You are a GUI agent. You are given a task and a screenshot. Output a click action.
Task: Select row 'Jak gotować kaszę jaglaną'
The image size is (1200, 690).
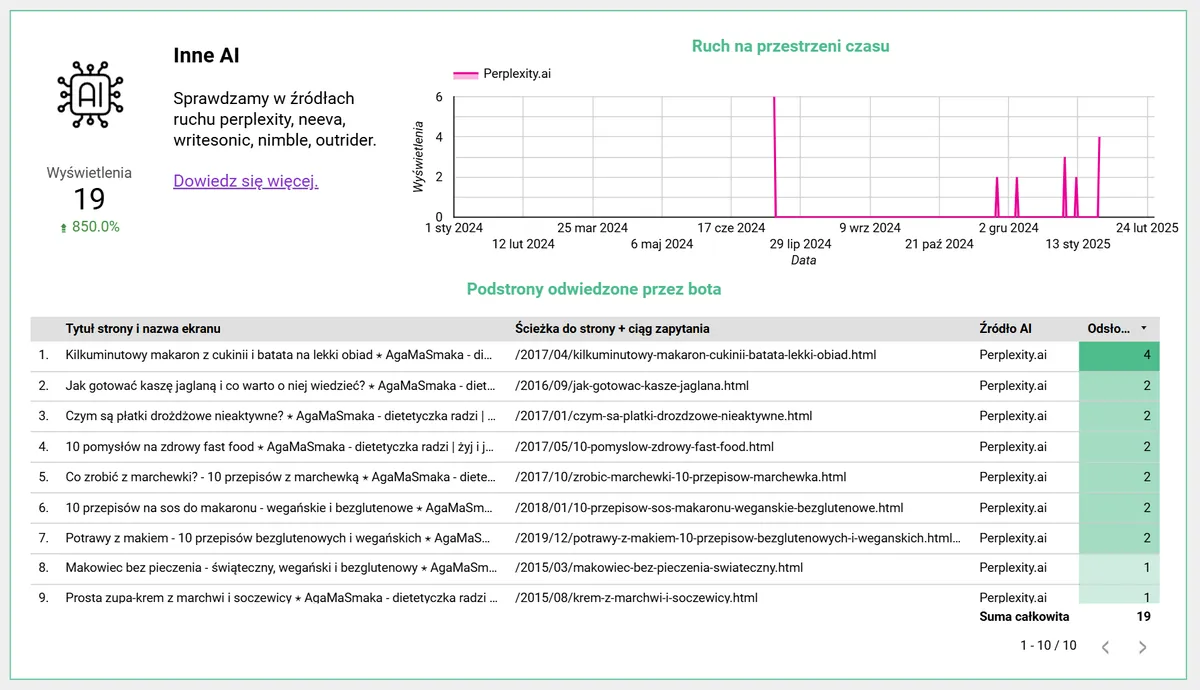[x=595, y=385]
